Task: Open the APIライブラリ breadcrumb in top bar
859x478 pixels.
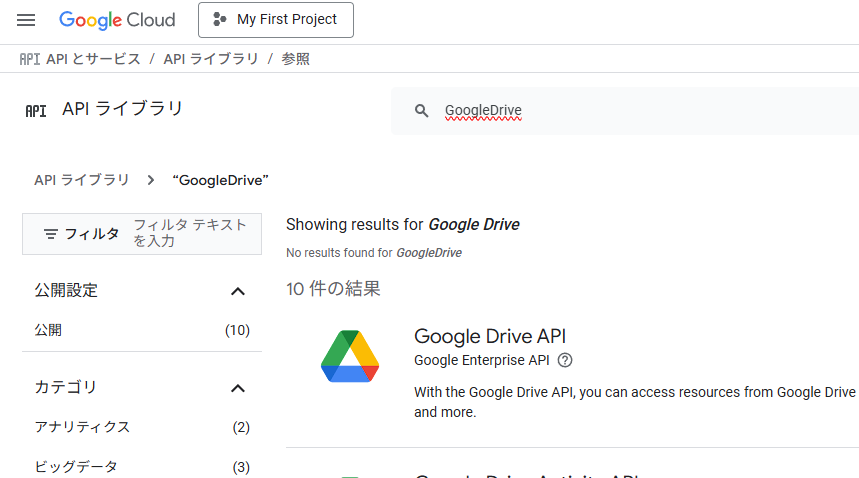Action: (x=211, y=59)
